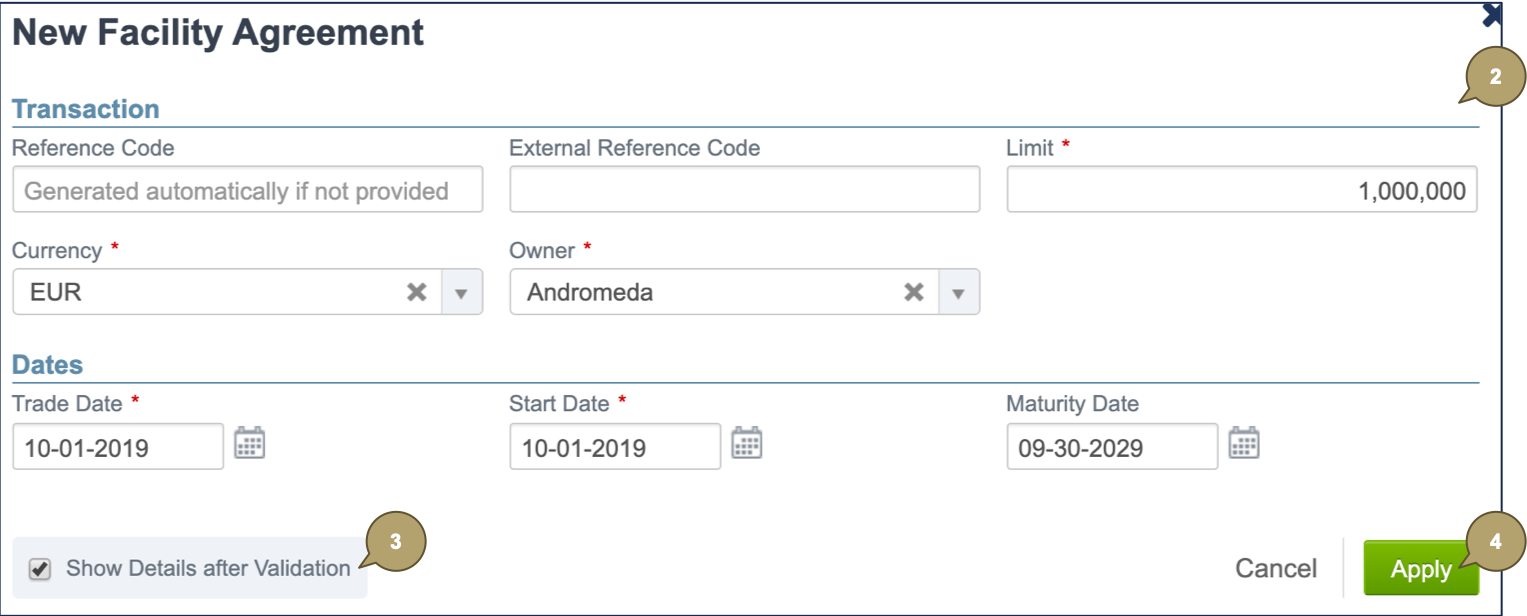Image resolution: width=1527 pixels, height=616 pixels.
Task: Expand currency options for EUR field
Action: coord(461,292)
